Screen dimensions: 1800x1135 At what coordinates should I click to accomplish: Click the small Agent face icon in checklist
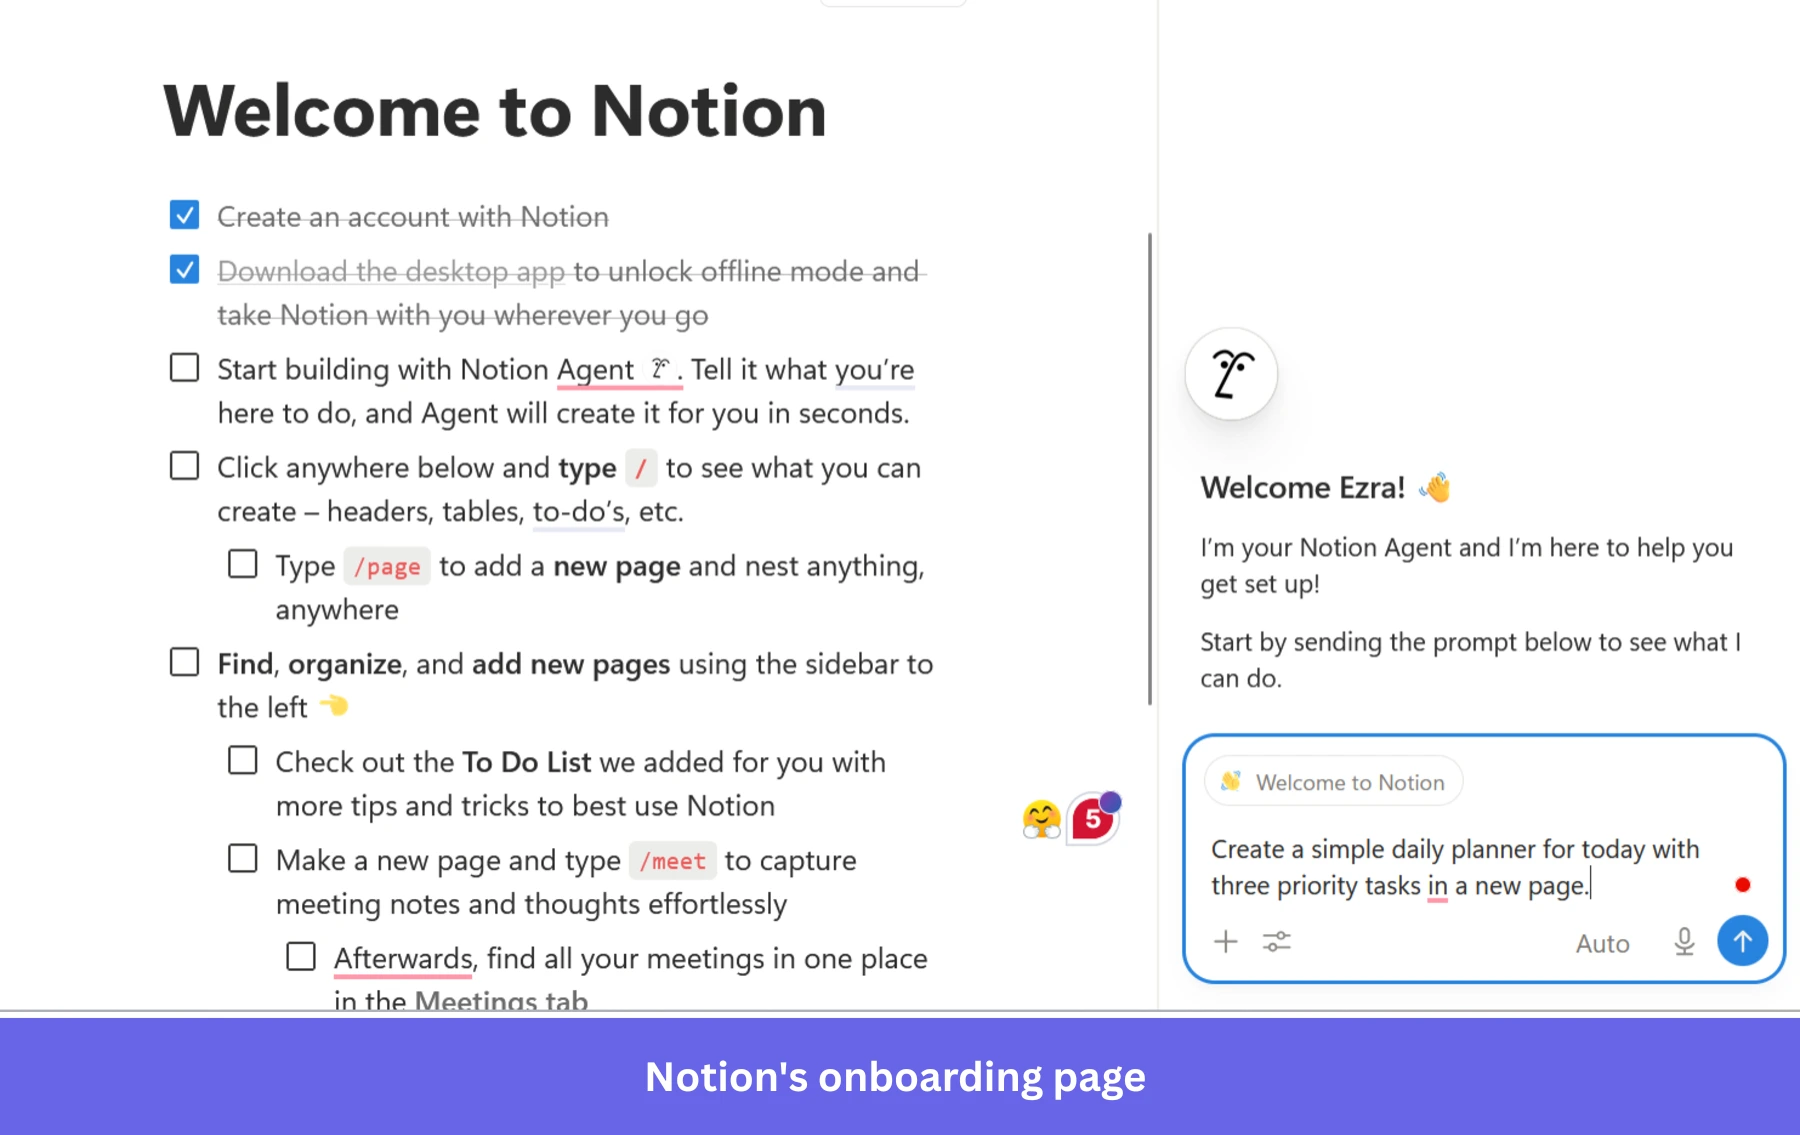point(659,369)
